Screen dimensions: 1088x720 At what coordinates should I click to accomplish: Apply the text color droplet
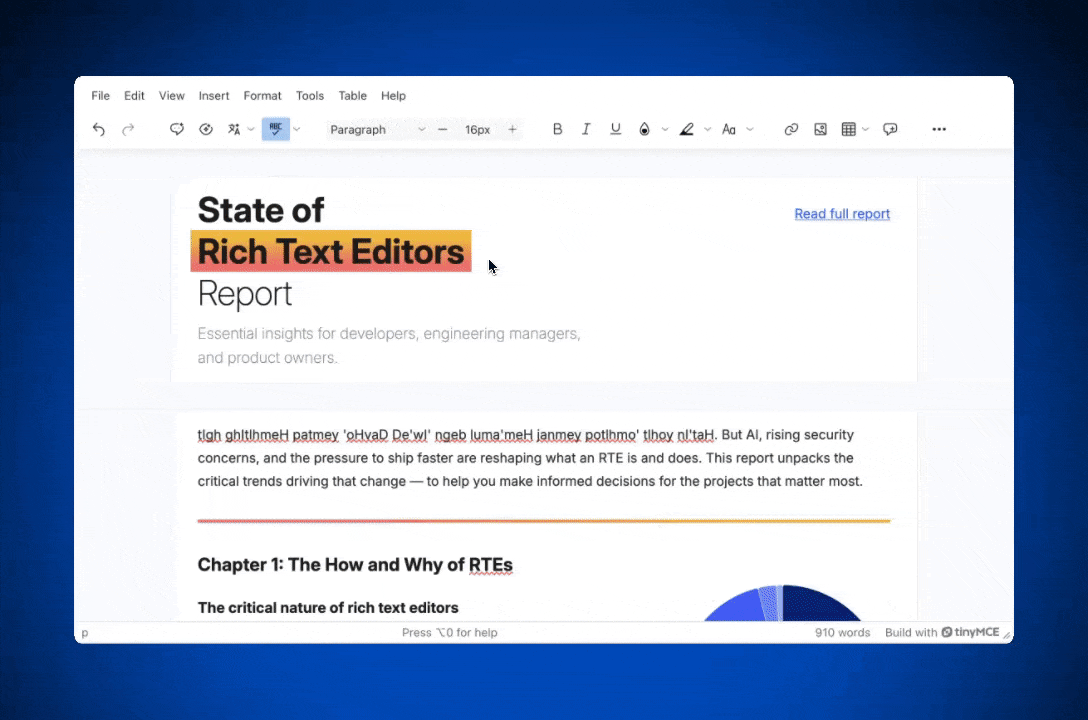click(x=645, y=129)
